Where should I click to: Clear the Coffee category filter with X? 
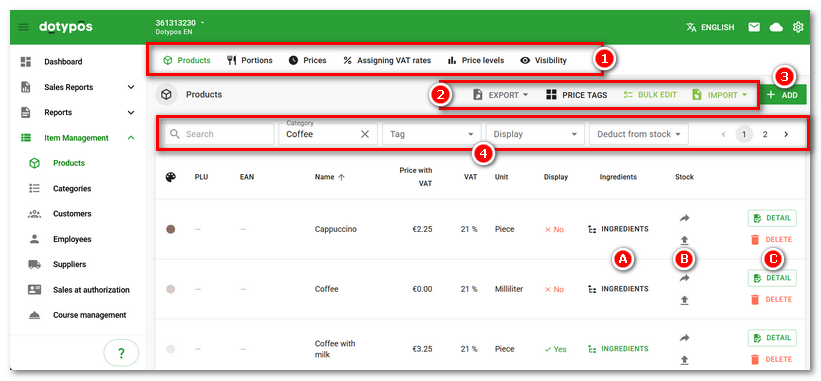point(365,134)
